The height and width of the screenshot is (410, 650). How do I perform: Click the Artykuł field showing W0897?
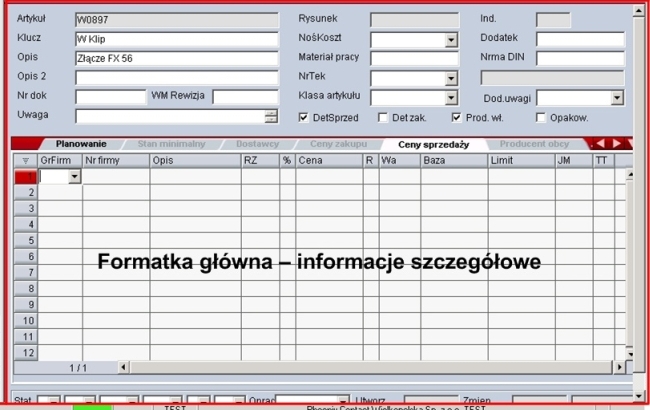177,20
